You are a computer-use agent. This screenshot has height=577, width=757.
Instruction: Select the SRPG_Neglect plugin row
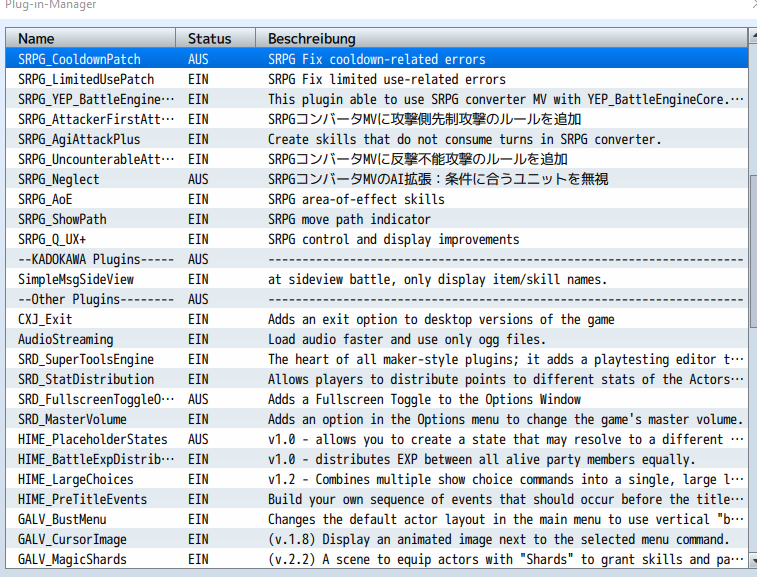(377, 179)
